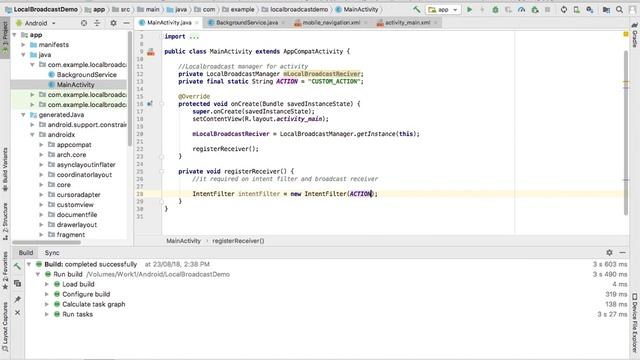Click the pin tab icon in Build panel
This screenshot has width=640, height=360.
click(17, 299)
